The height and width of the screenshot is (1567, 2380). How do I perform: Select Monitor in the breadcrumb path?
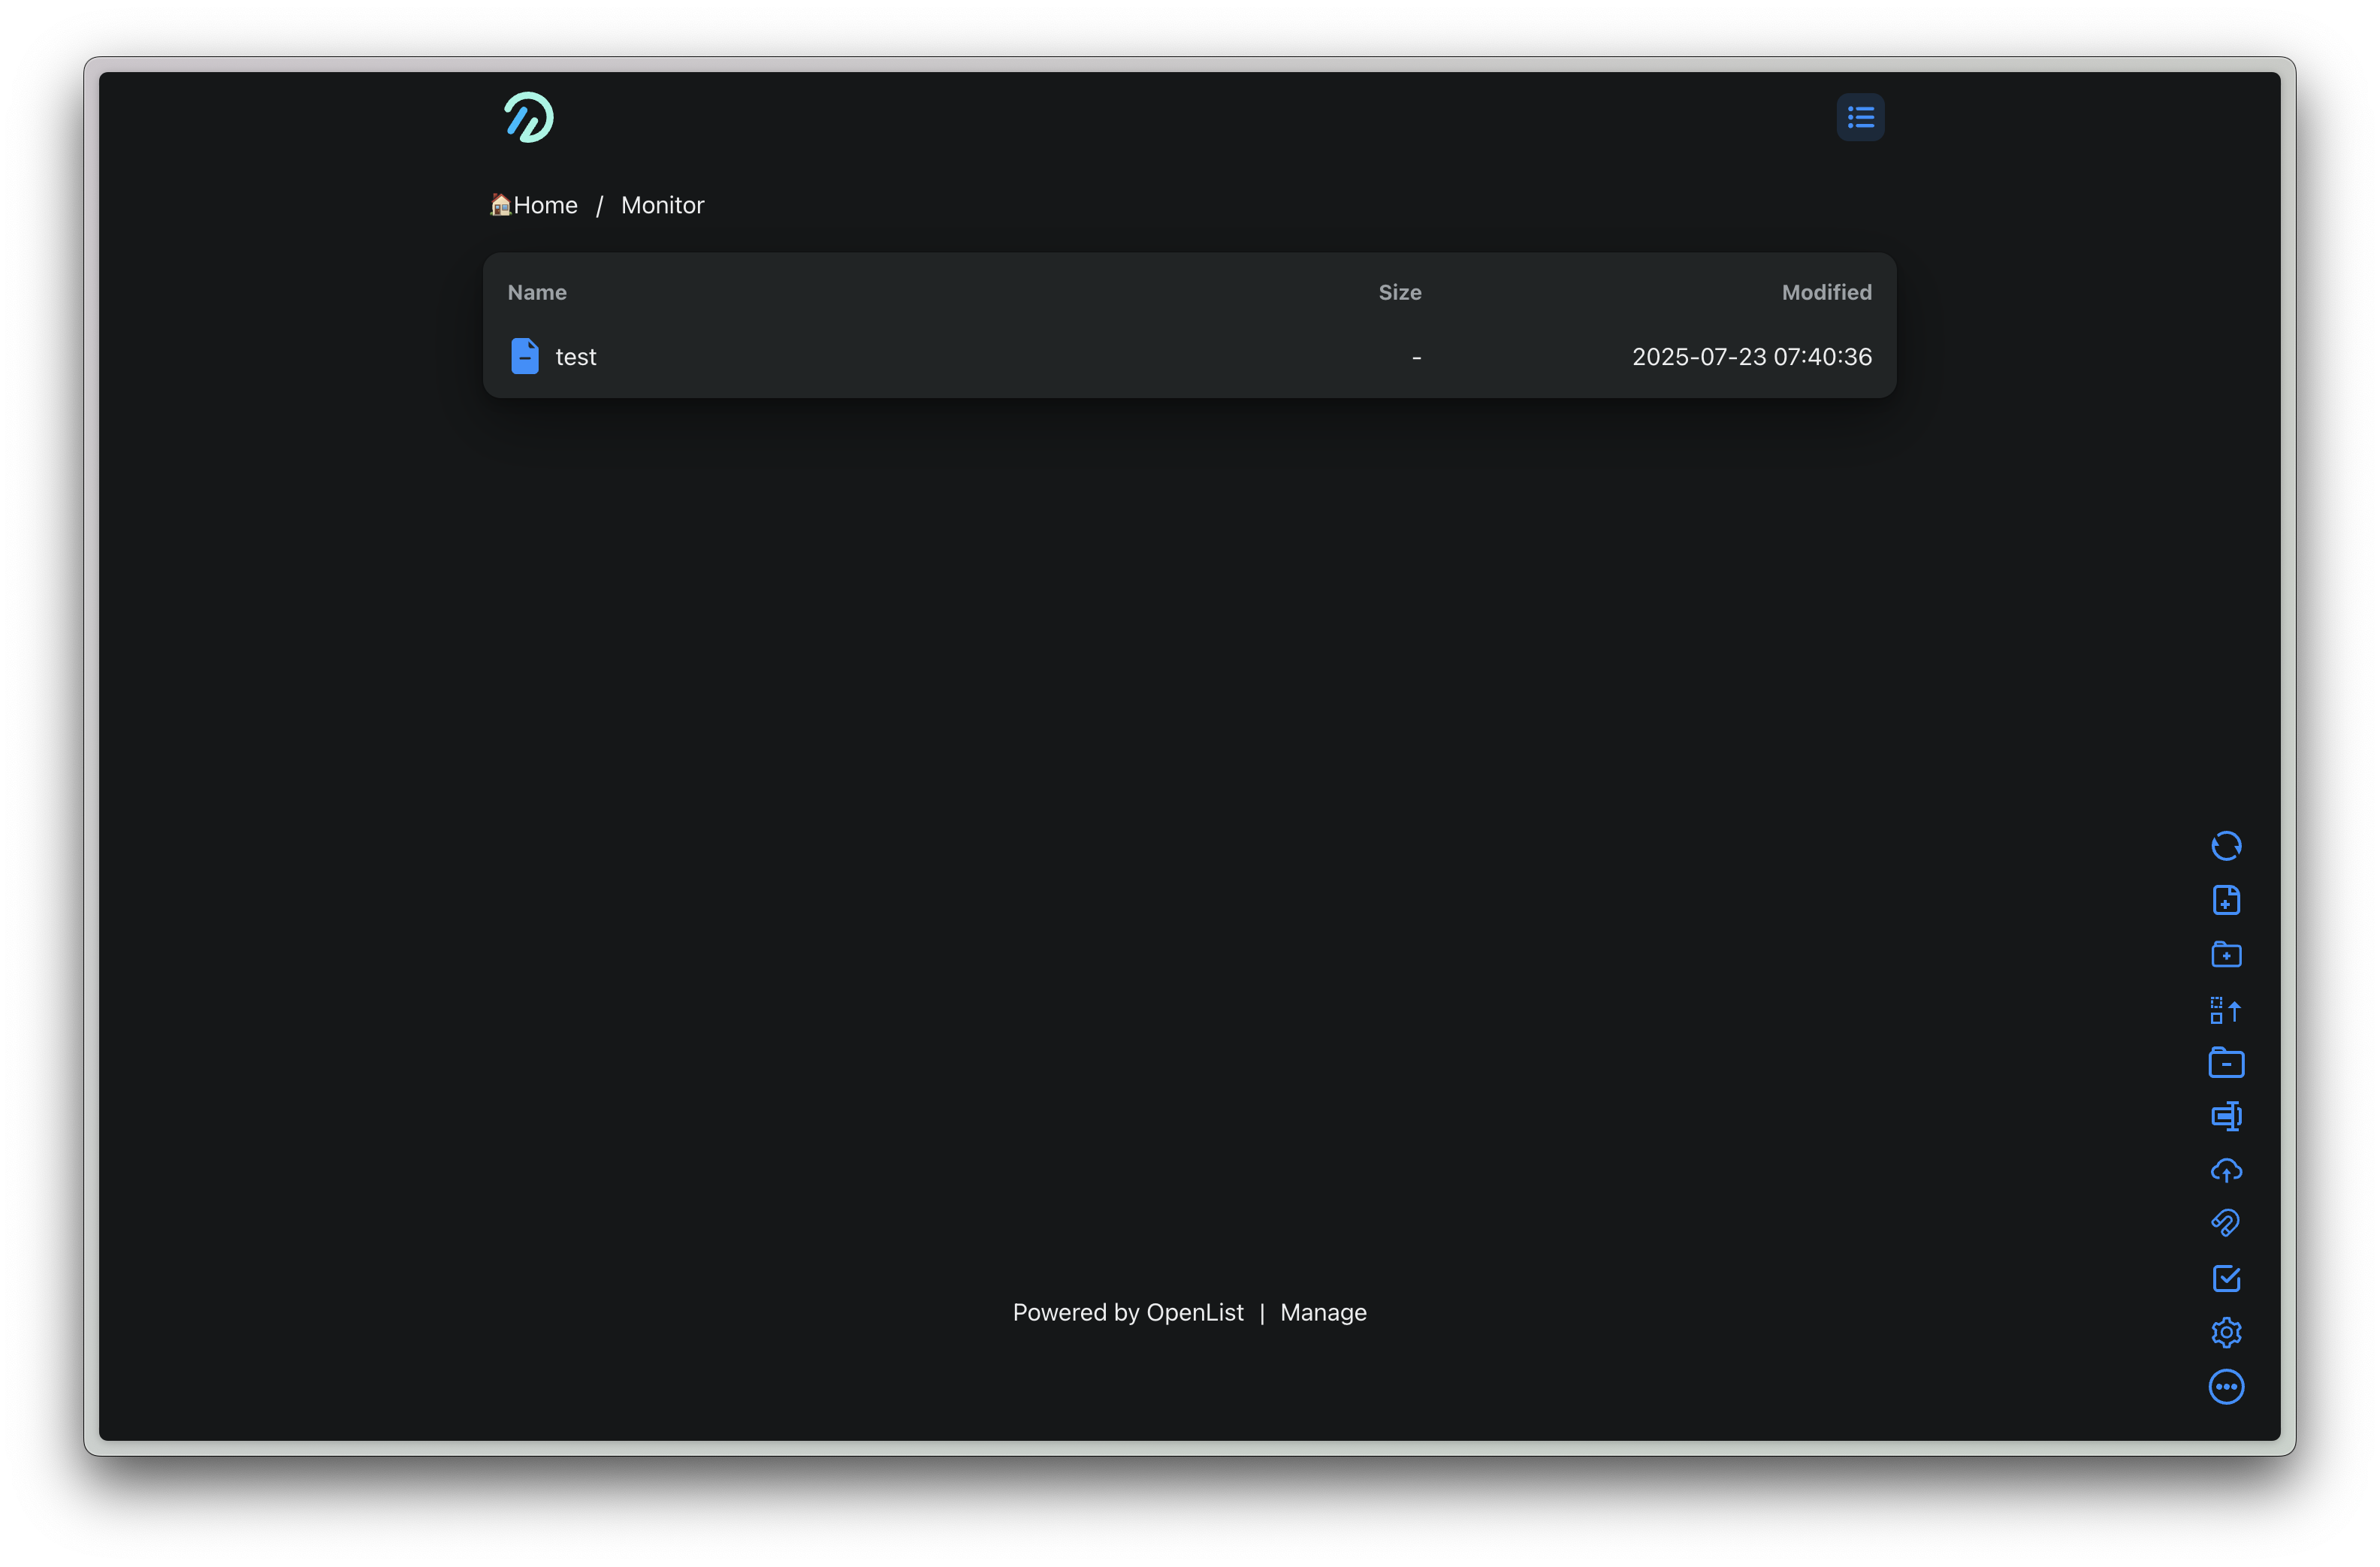(662, 206)
